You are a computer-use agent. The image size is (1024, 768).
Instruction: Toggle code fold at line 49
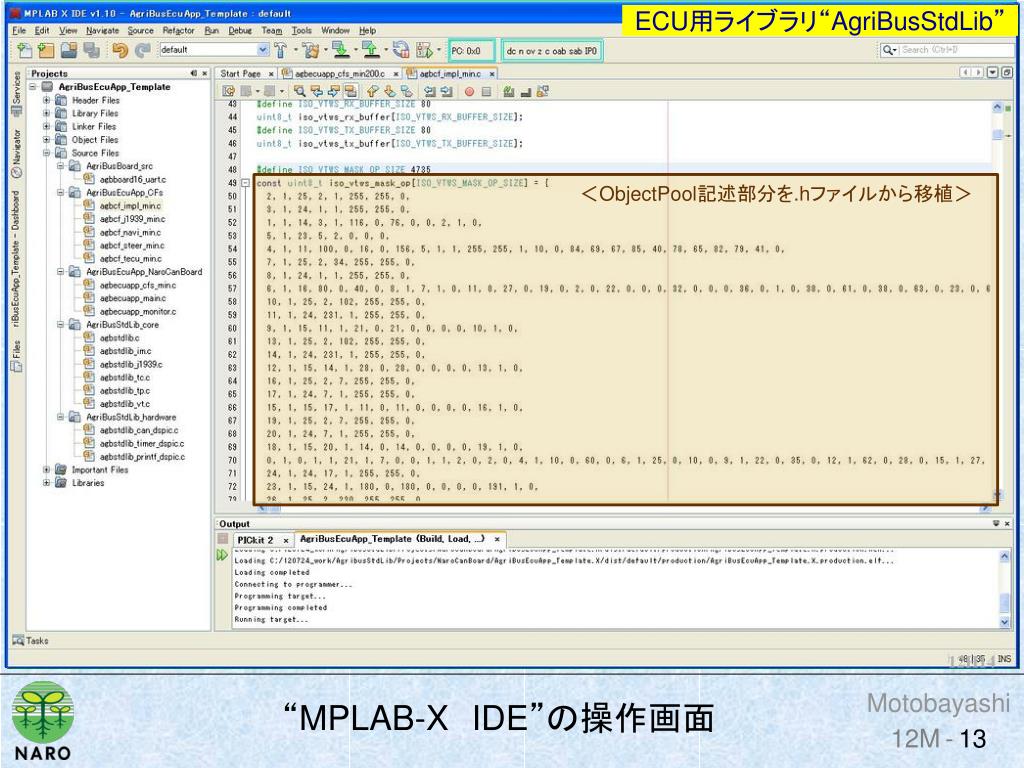coord(246,184)
